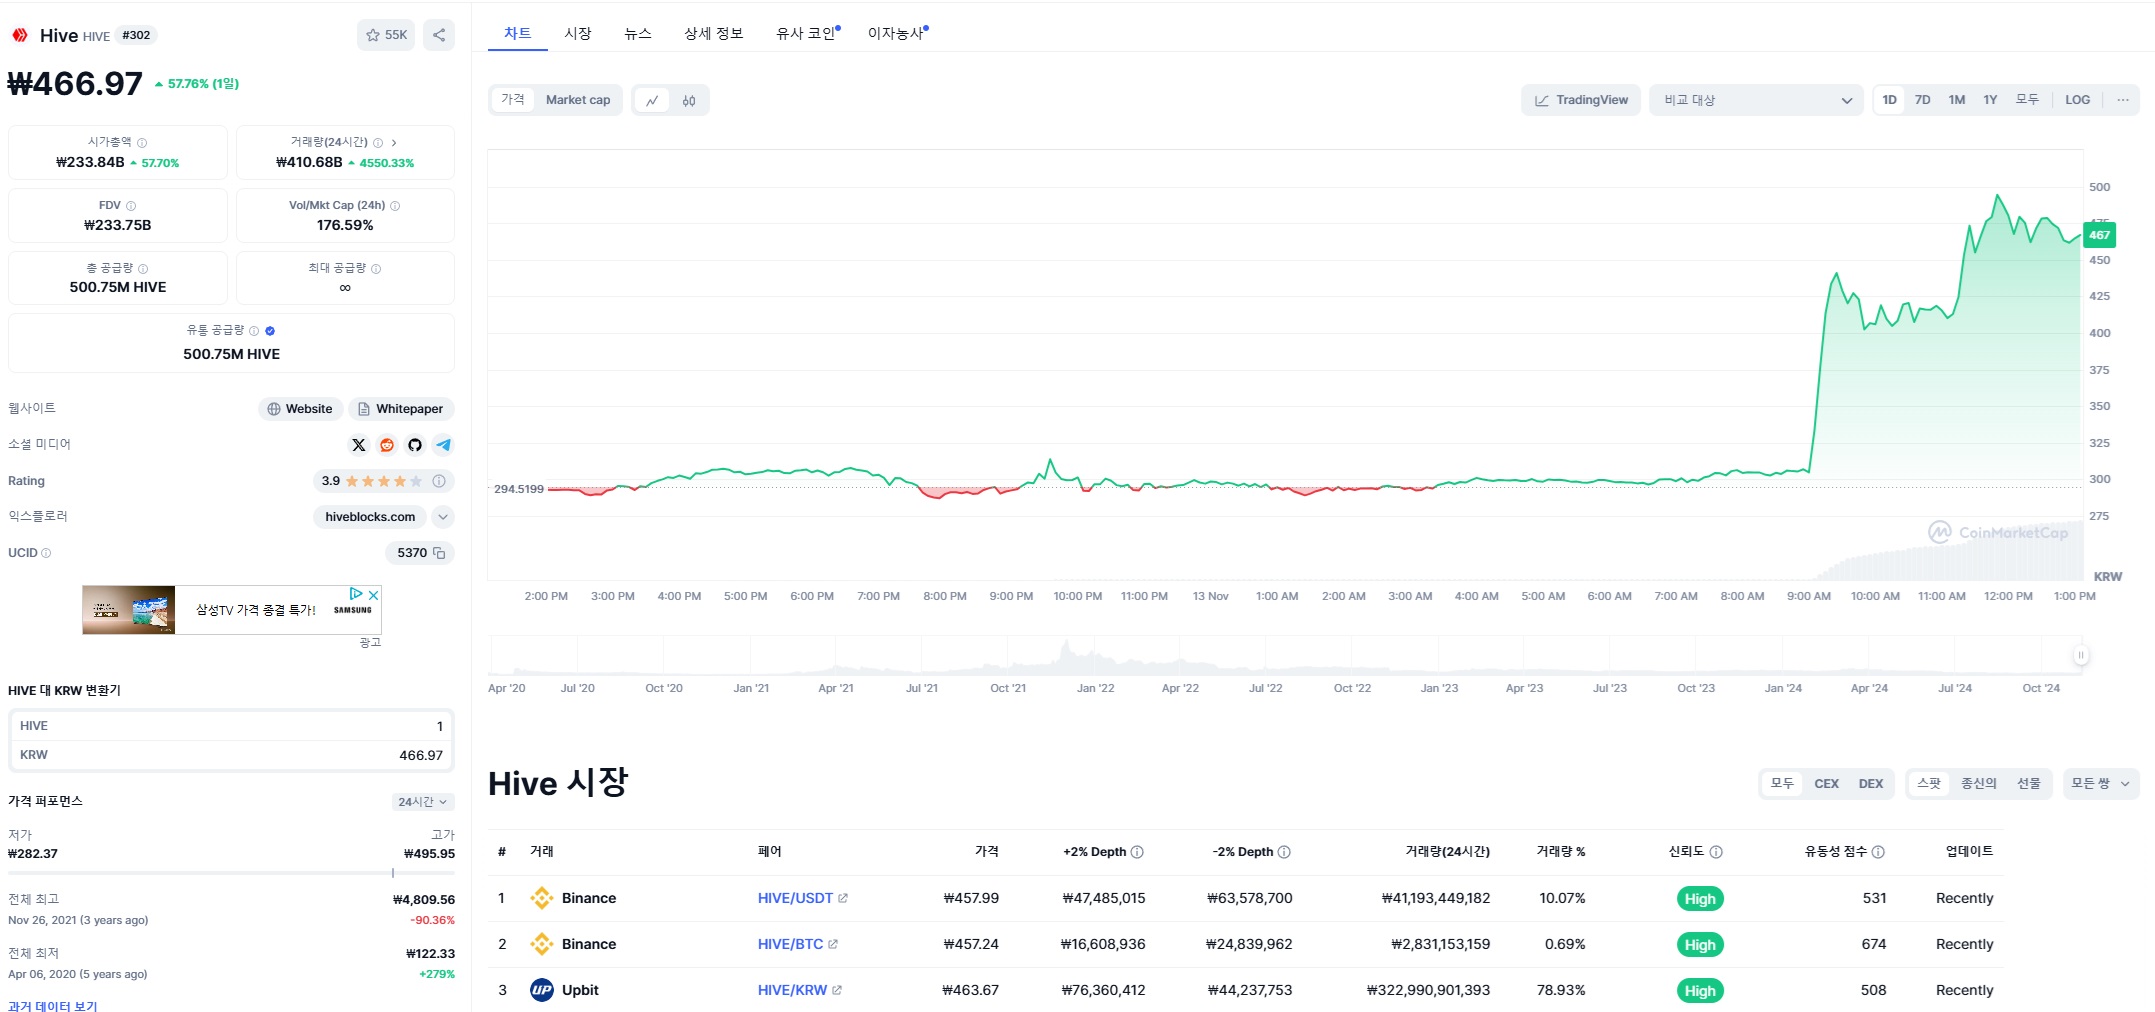Click the HIVE amount converter field
Image resolution: width=2155 pixels, height=1012 pixels.
[231, 726]
